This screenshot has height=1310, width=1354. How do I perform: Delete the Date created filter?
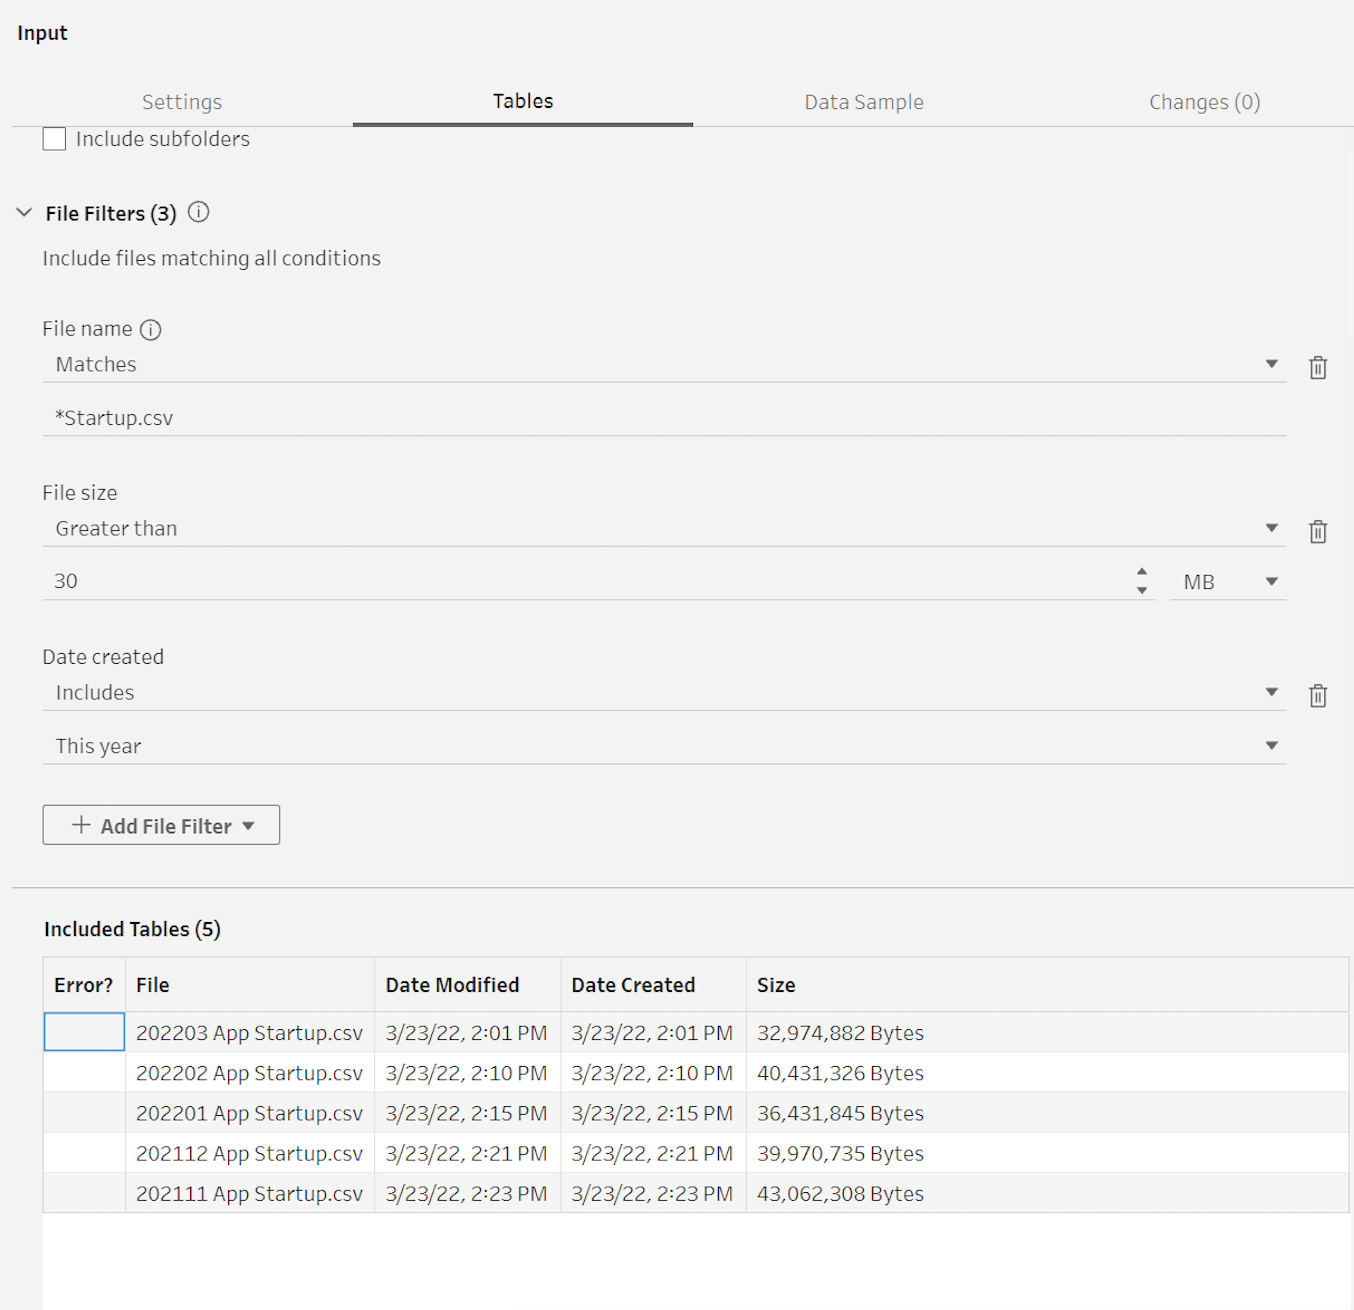(1317, 696)
